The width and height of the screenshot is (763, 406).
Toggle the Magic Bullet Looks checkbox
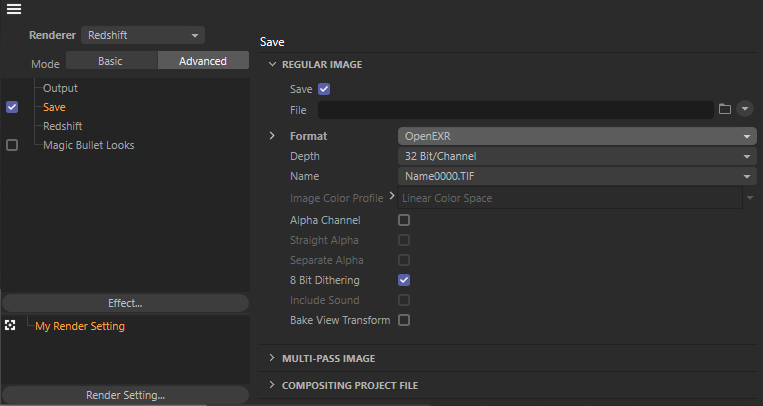[12, 145]
